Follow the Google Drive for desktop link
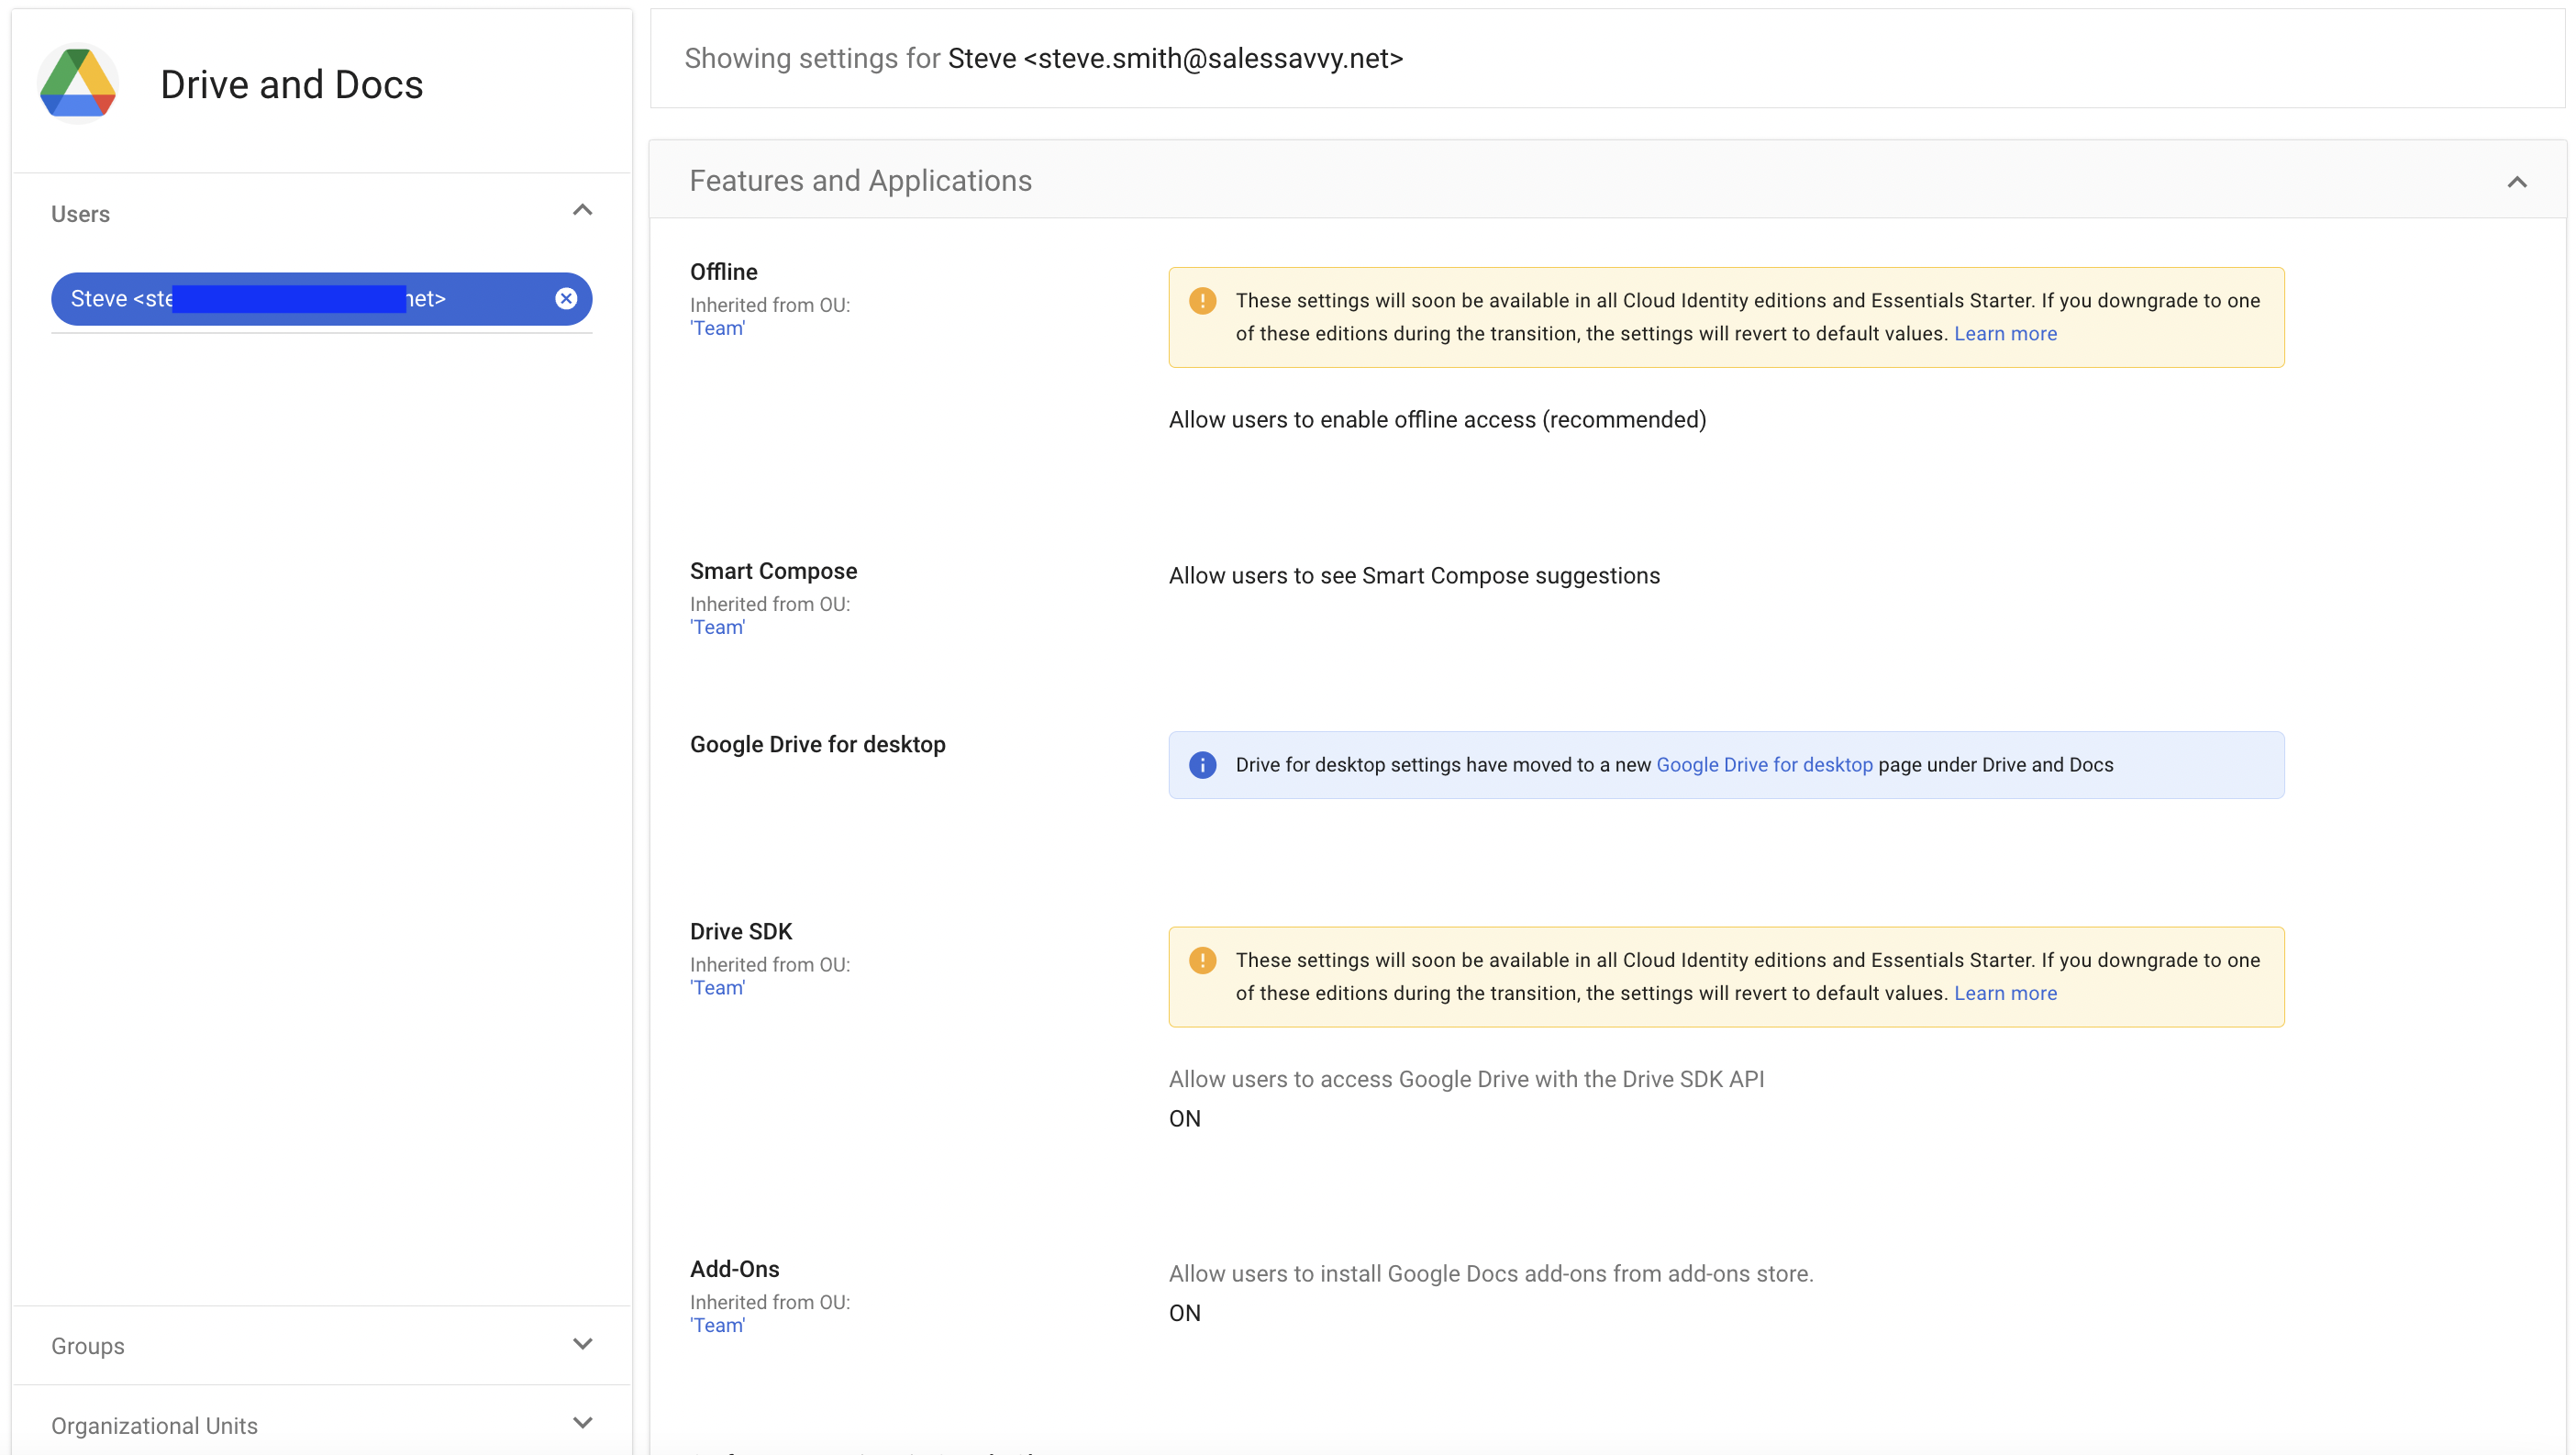The height and width of the screenshot is (1455, 2576). click(1764, 765)
